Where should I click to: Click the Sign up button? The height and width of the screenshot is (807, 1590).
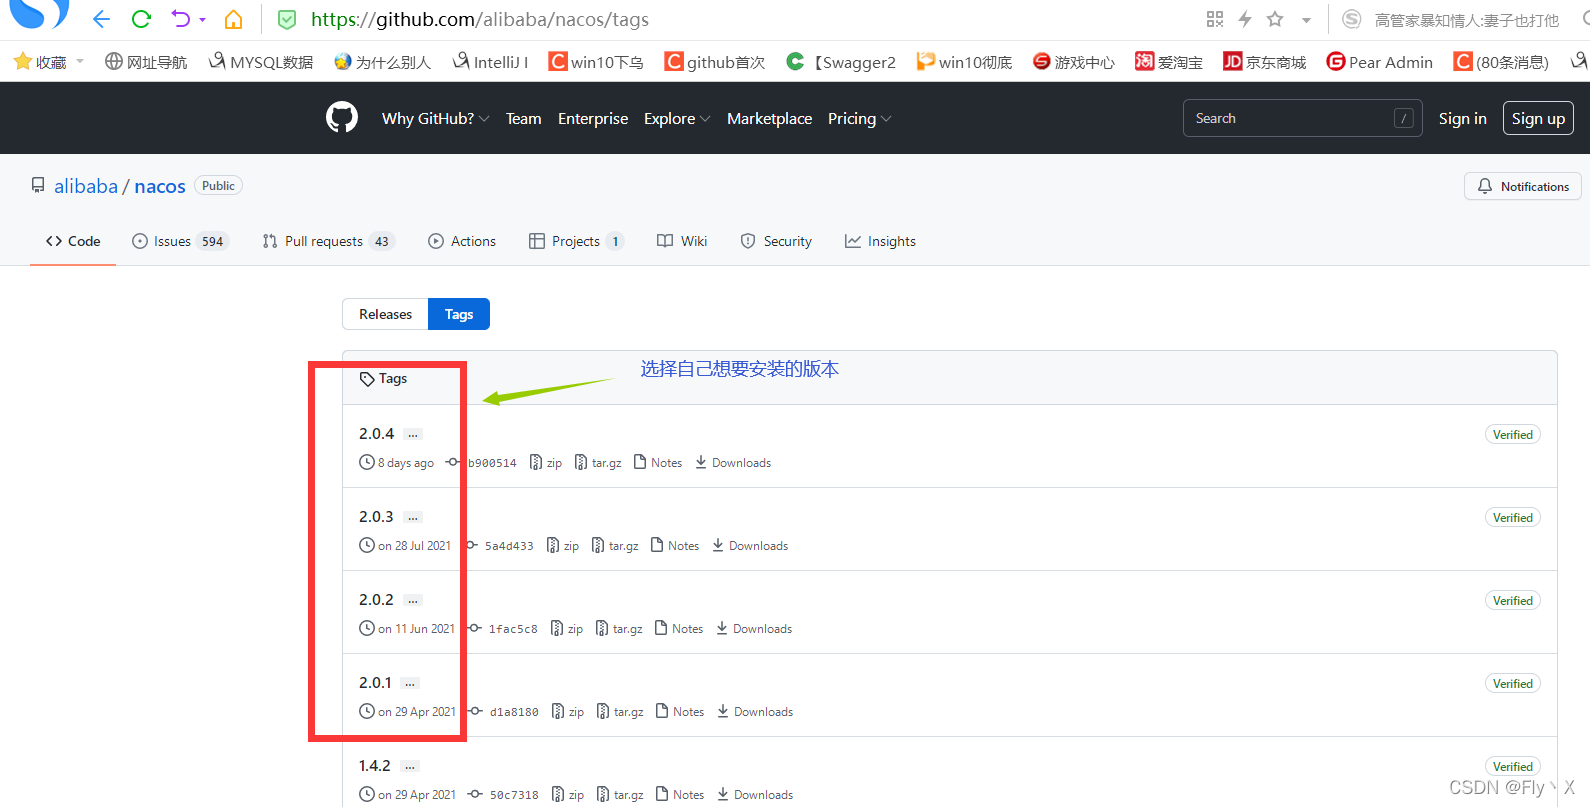coord(1538,118)
